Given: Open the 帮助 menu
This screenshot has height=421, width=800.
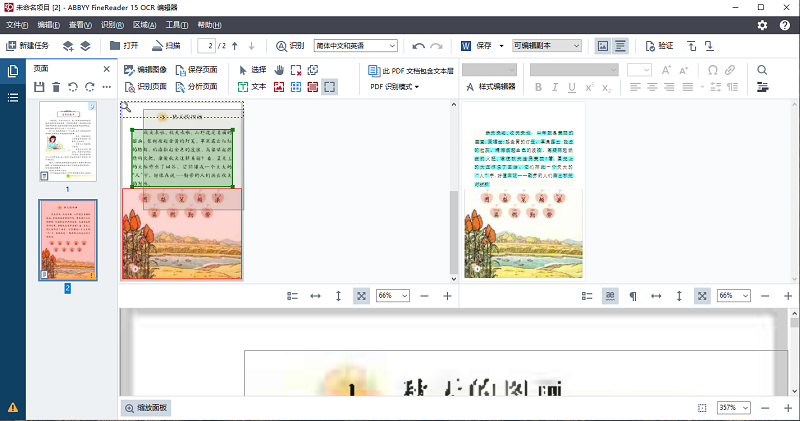Looking at the screenshot, I should coord(209,25).
